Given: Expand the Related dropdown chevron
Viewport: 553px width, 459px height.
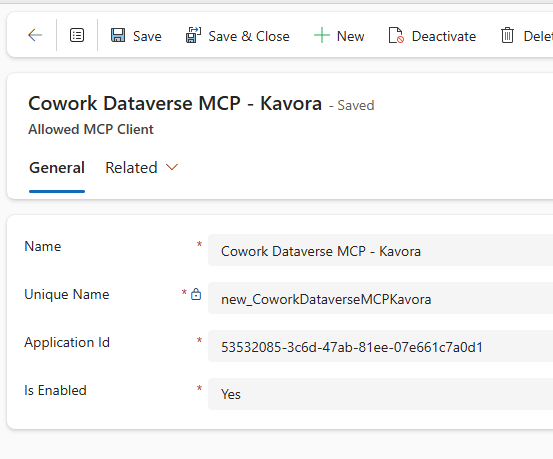Looking at the screenshot, I should coord(172,167).
